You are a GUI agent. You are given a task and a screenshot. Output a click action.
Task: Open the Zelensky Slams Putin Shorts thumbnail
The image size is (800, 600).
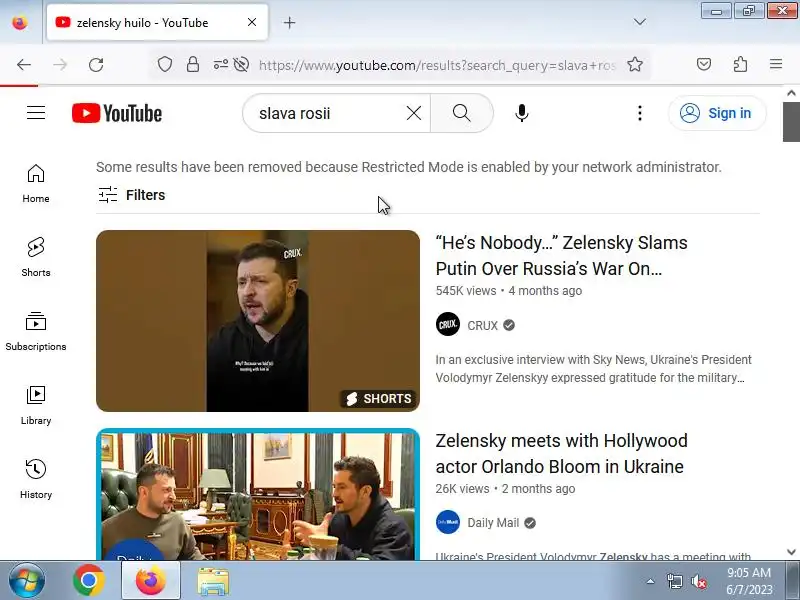(258, 321)
